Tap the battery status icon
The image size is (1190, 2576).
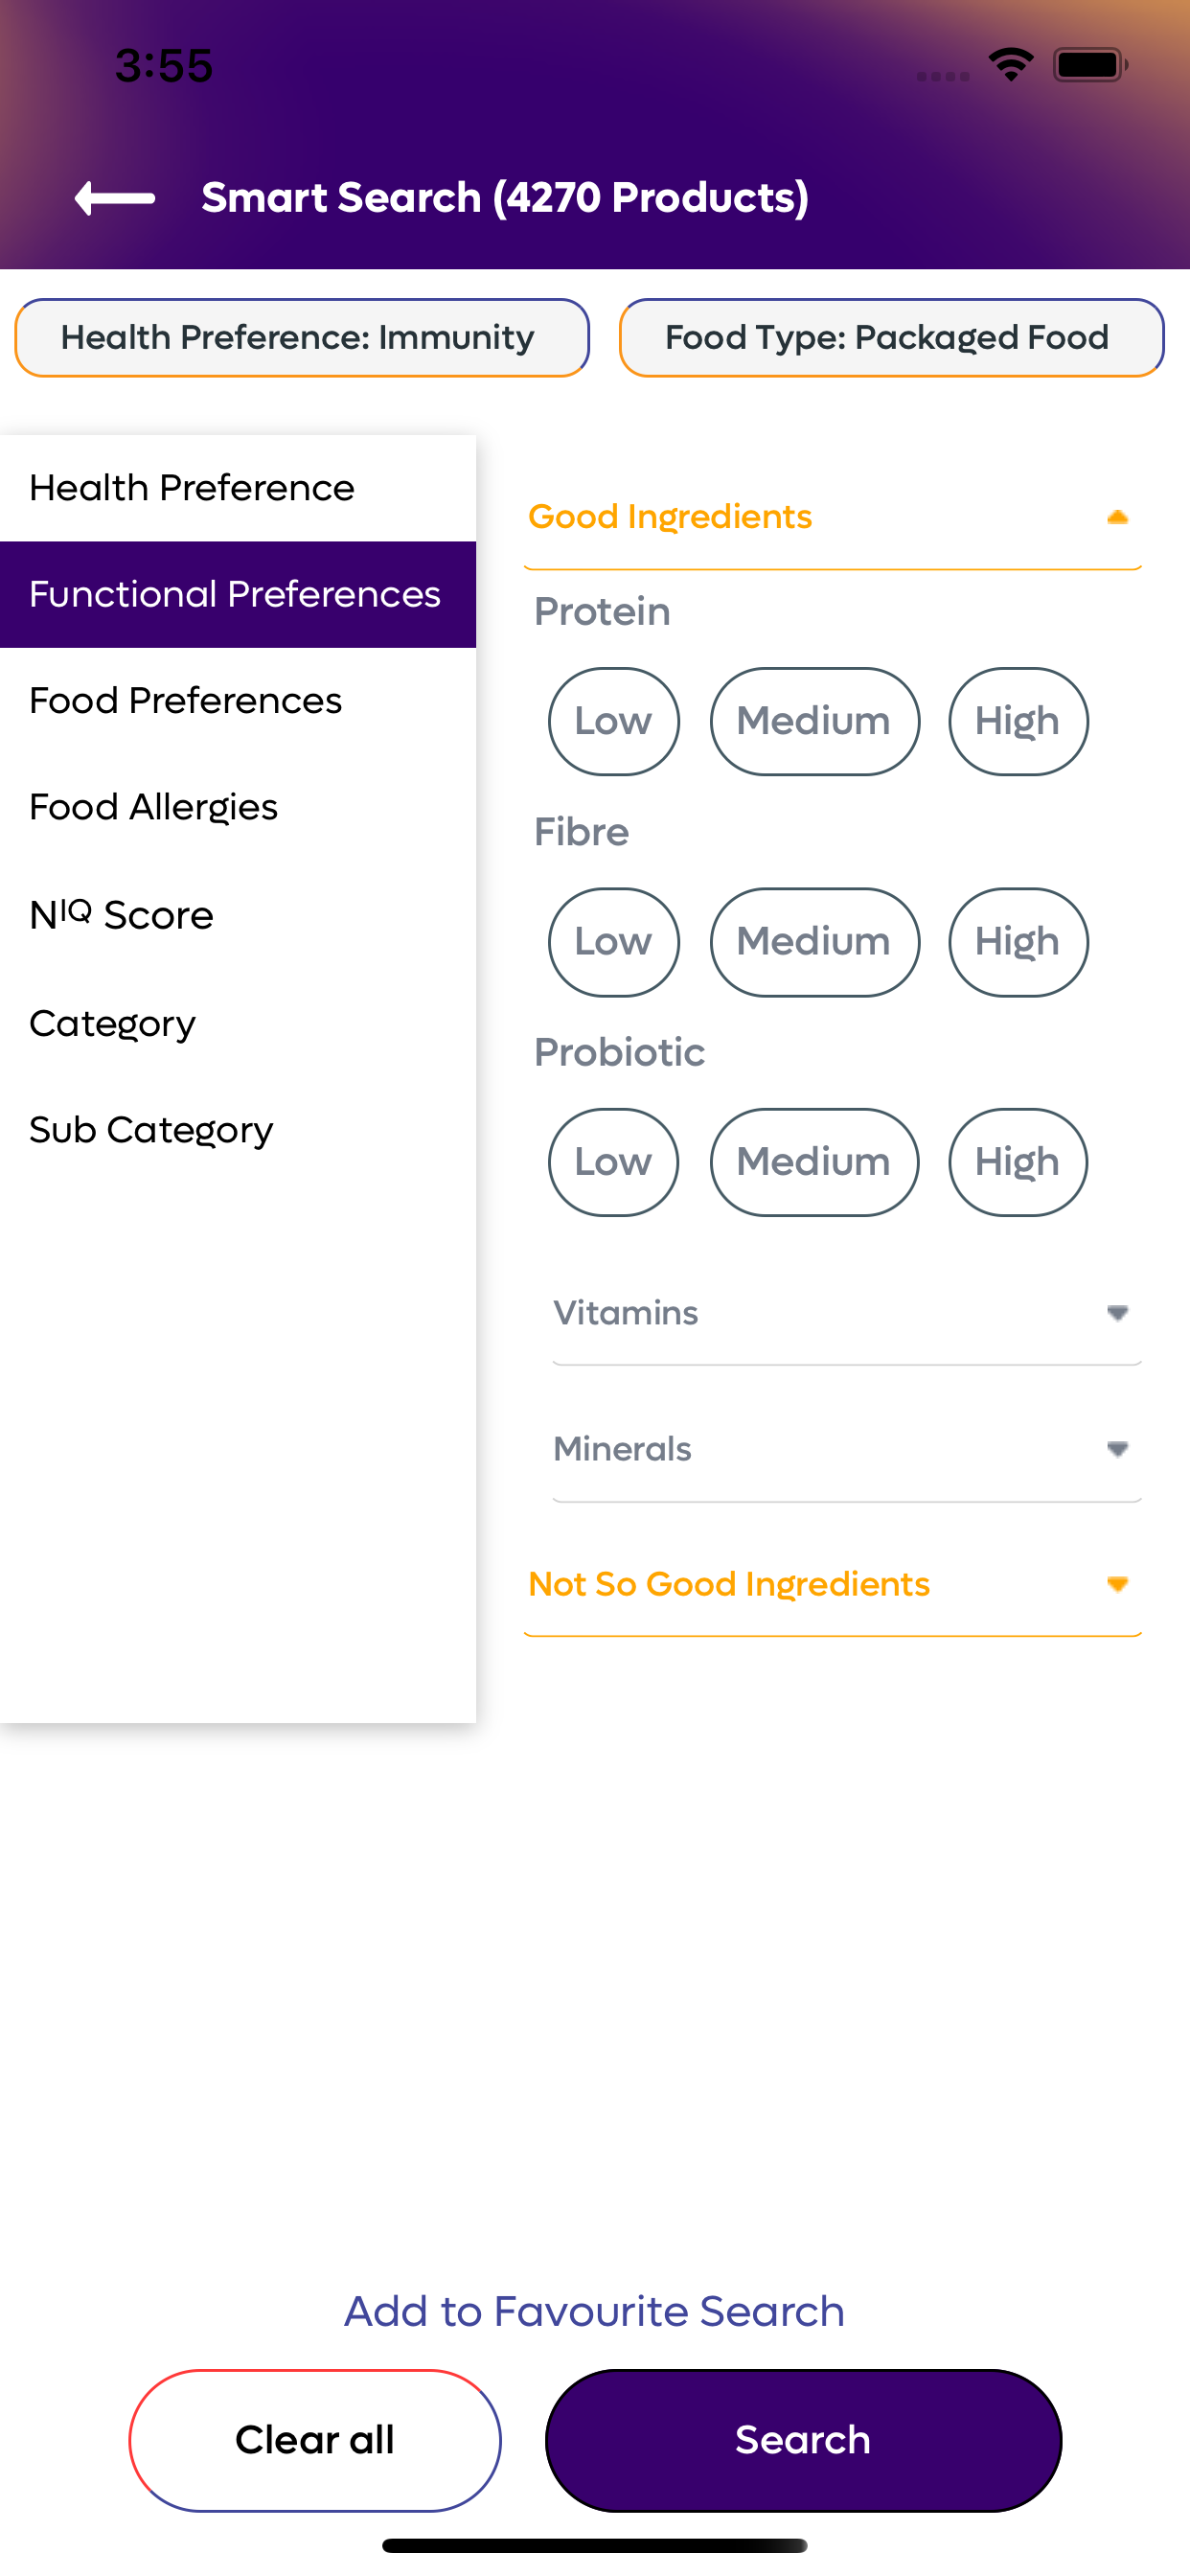[x=1090, y=65]
